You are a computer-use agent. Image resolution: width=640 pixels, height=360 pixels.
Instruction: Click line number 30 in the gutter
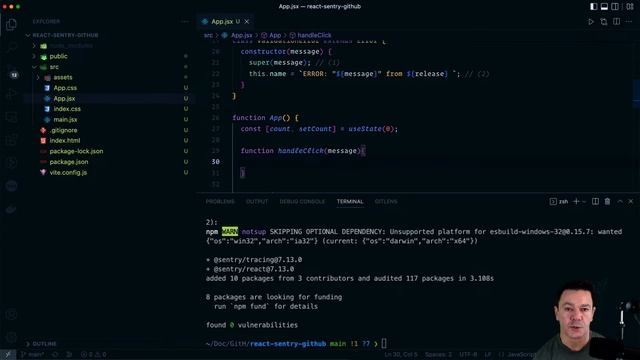click(216, 162)
